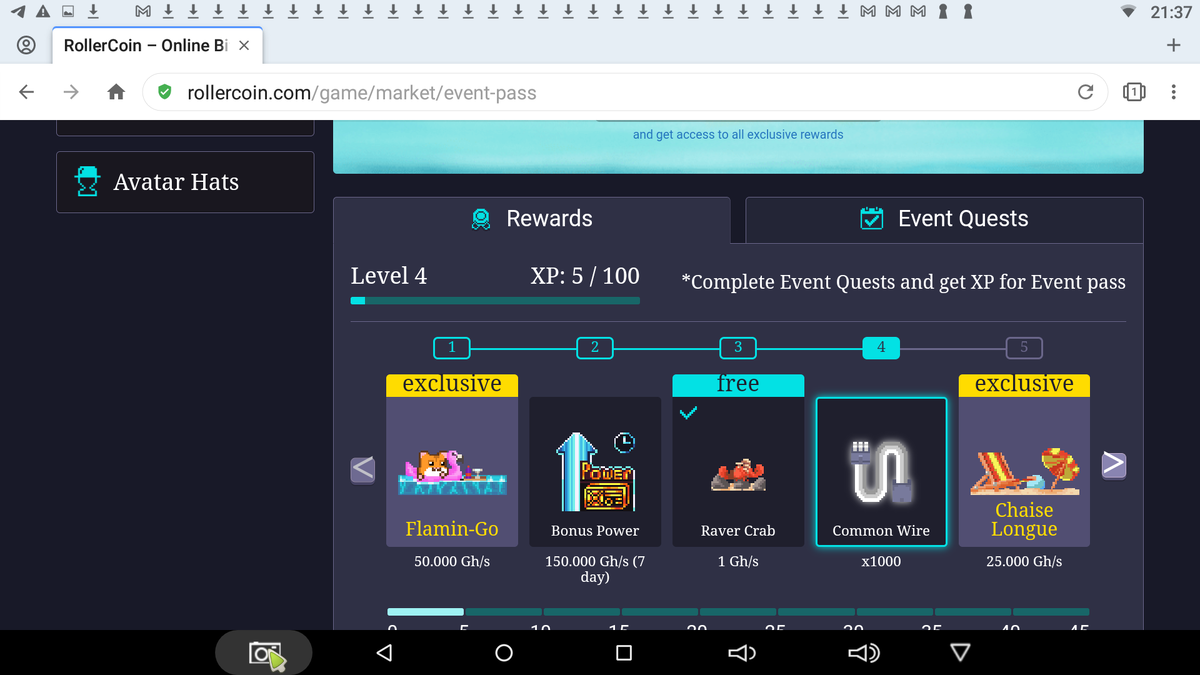Image resolution: width=1200 pixels, height=675 pixels.
Task: Click the bottom level progress bar
Action: pos(738,611)
